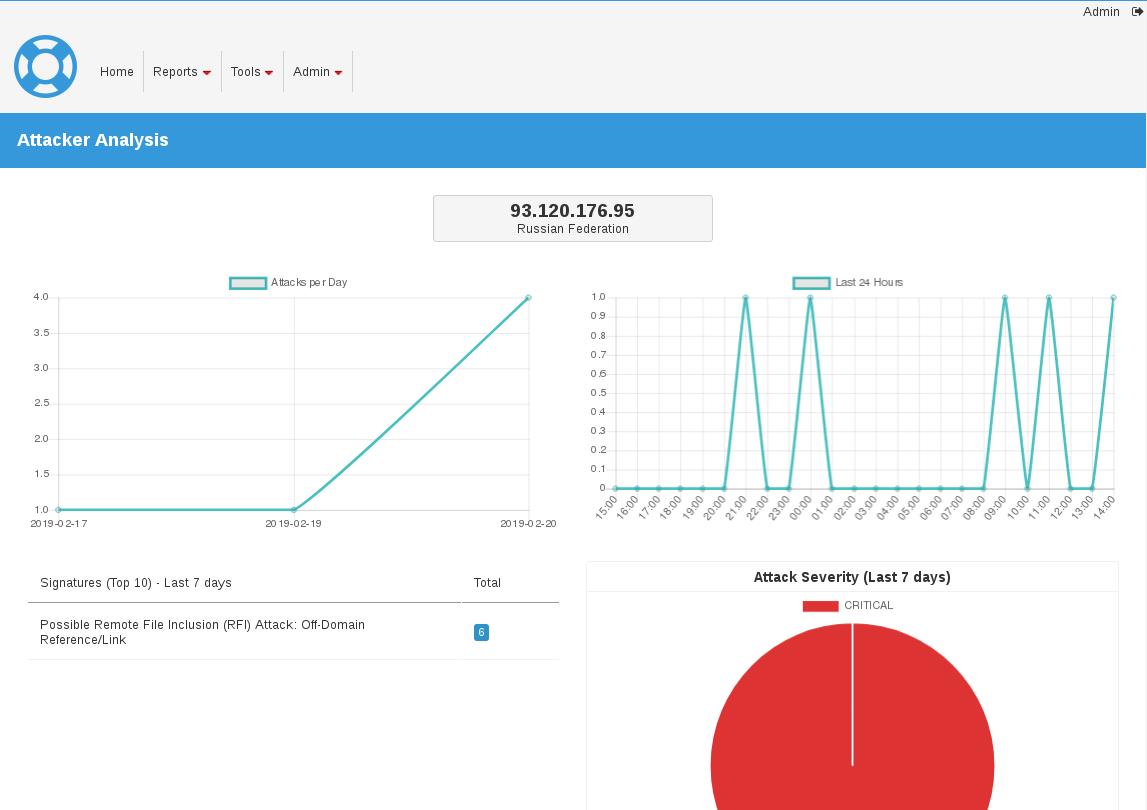Screen dimensions: 1147x810
Task: Click the Russian Federation country label
Action: [573, 229]
